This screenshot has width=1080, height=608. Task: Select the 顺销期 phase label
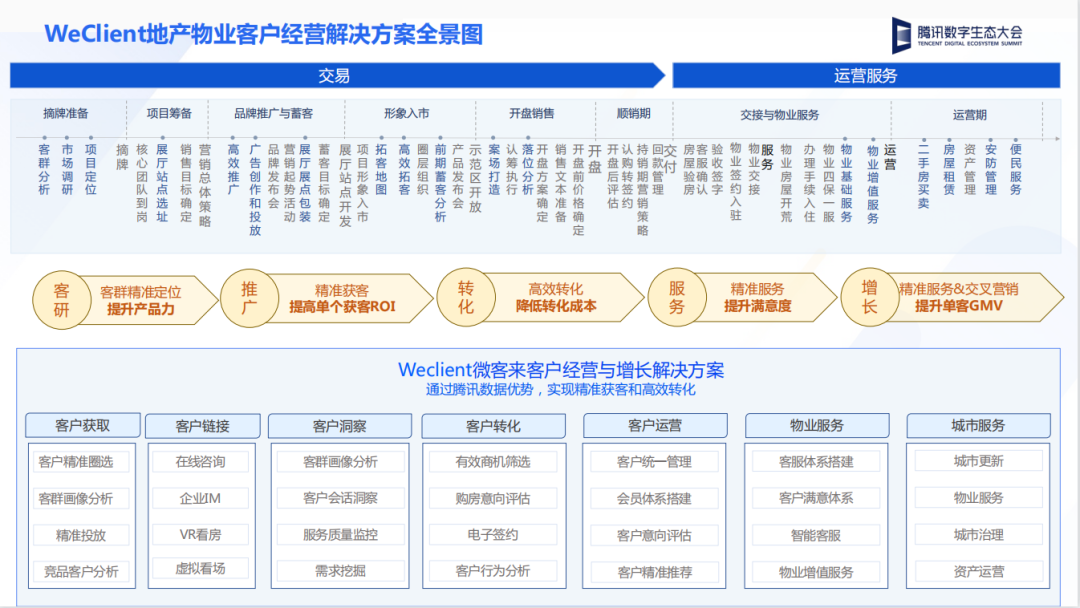pyautogui.click(x=634, y=114)
